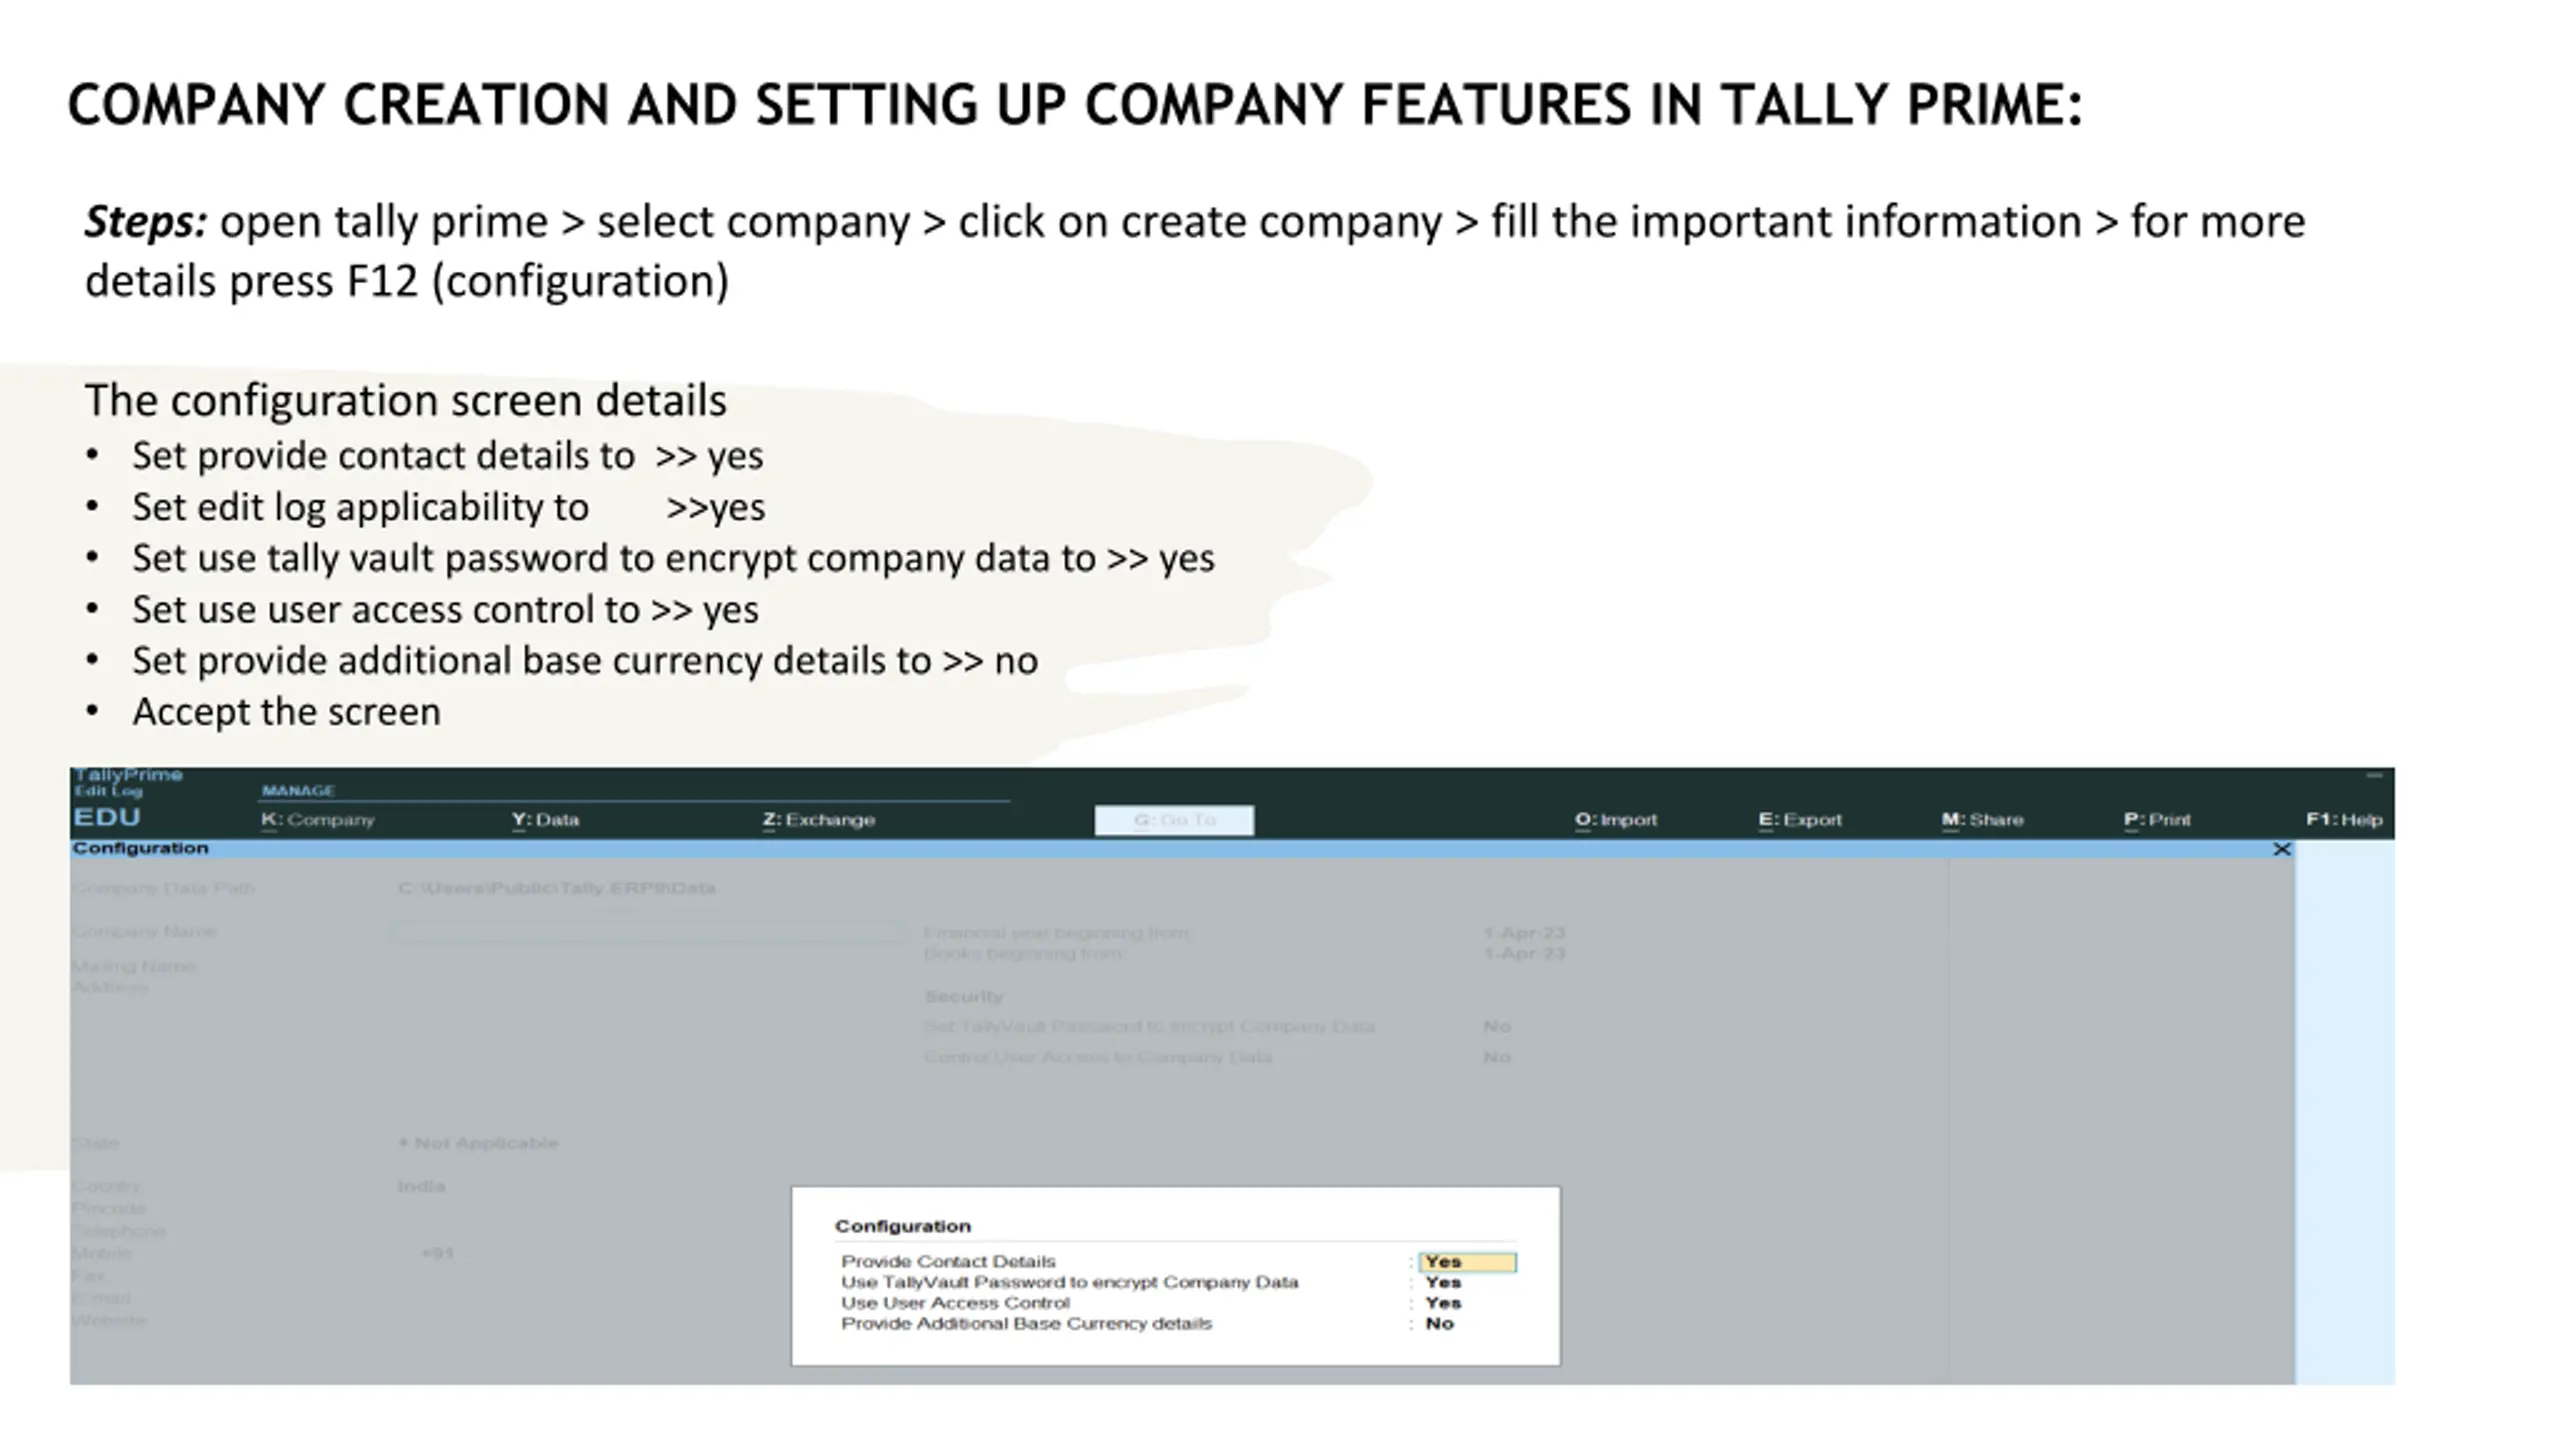The height and width of the screenshot is (1440, 2560).
Task: Open the E: Export menu
Action: 1800,820
